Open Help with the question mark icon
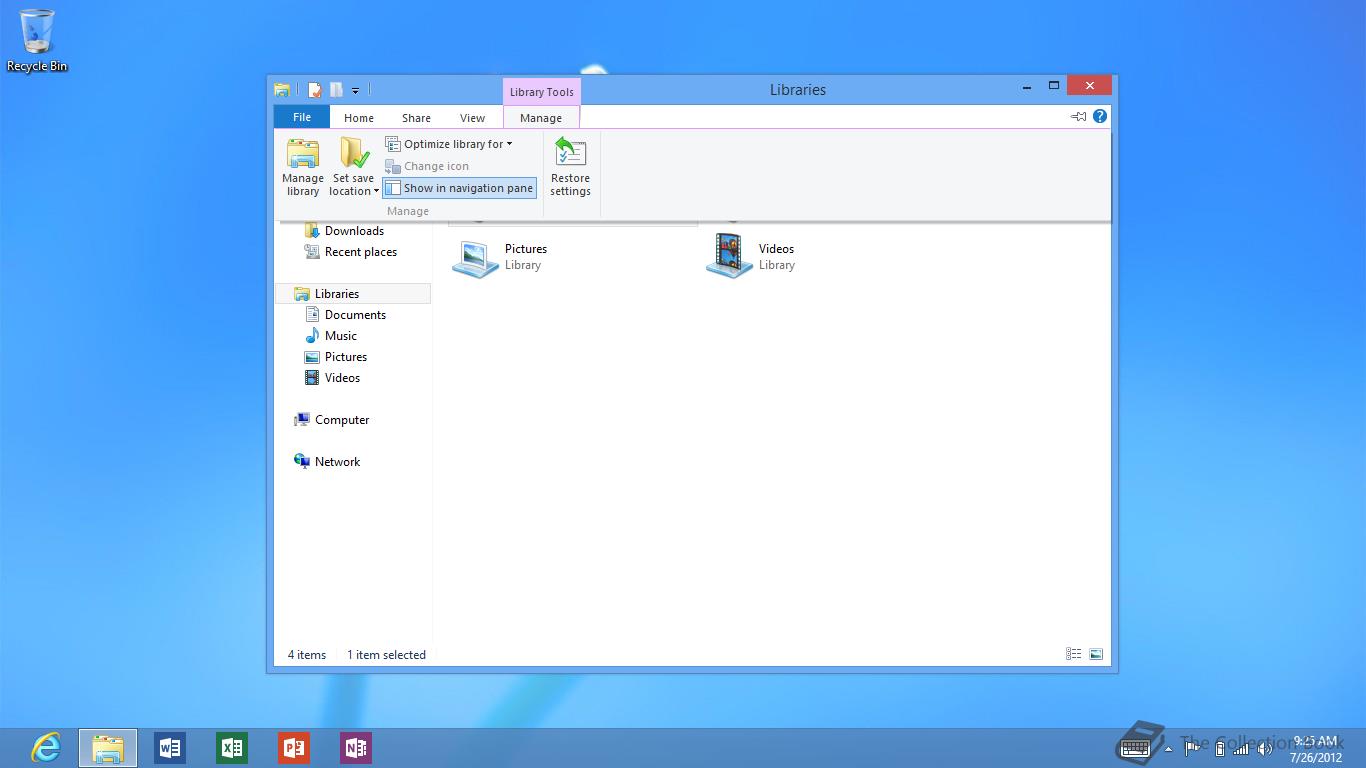This screenshot has width=1366, height=768. coord(1100,116)
